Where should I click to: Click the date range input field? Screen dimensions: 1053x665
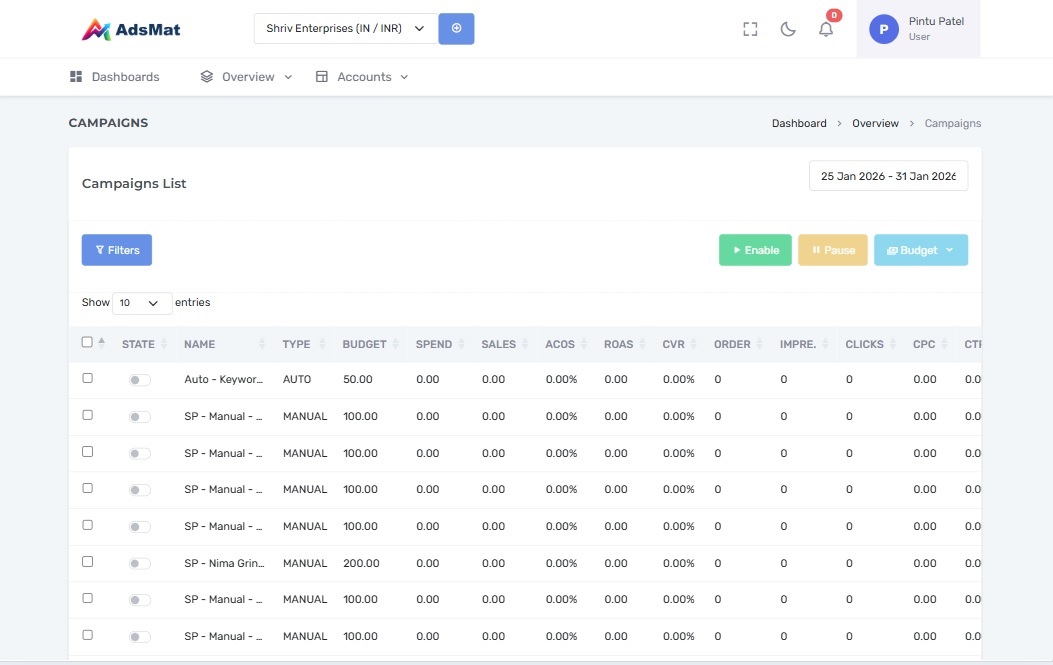tap(887, 176)
